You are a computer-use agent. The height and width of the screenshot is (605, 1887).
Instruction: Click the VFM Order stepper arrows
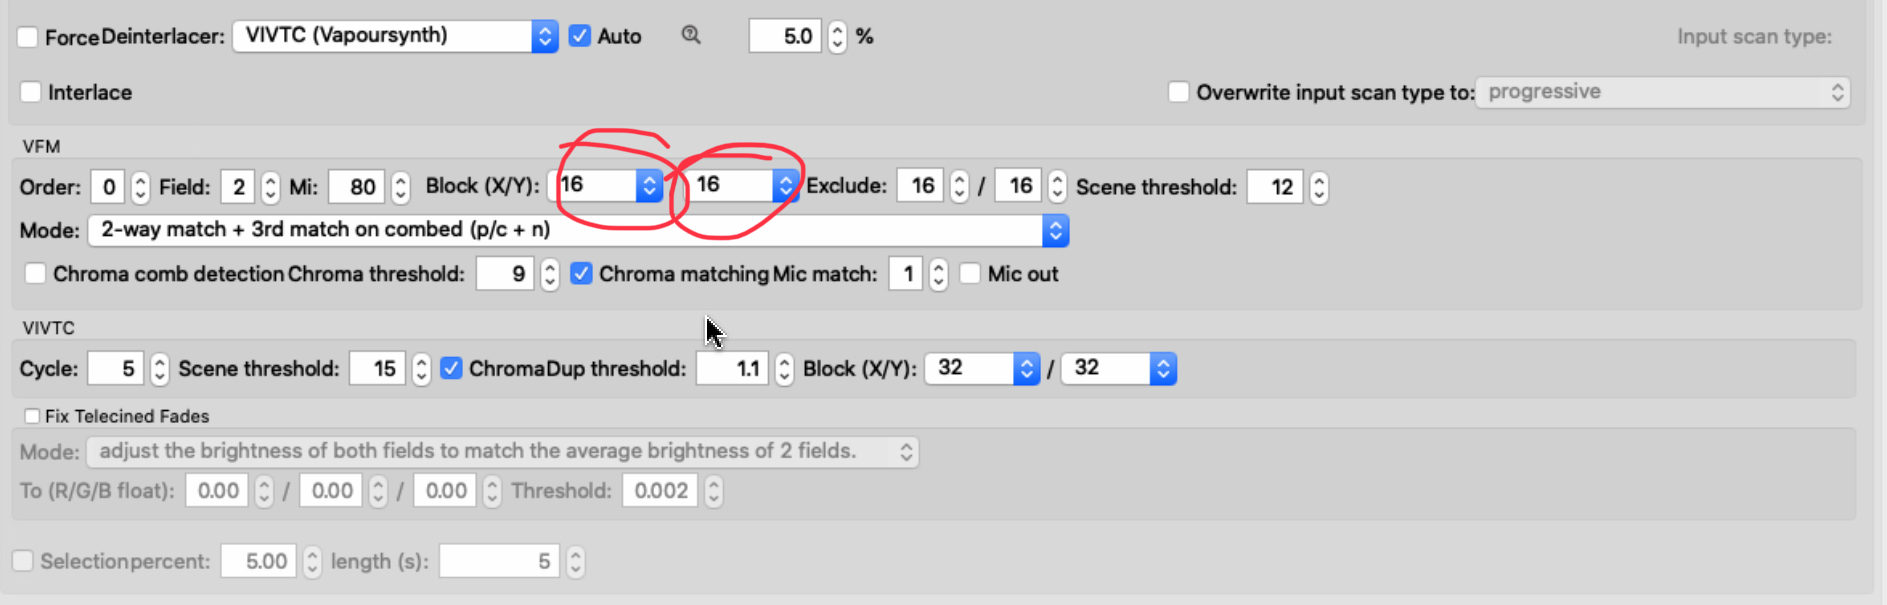[x=140, y=187]
